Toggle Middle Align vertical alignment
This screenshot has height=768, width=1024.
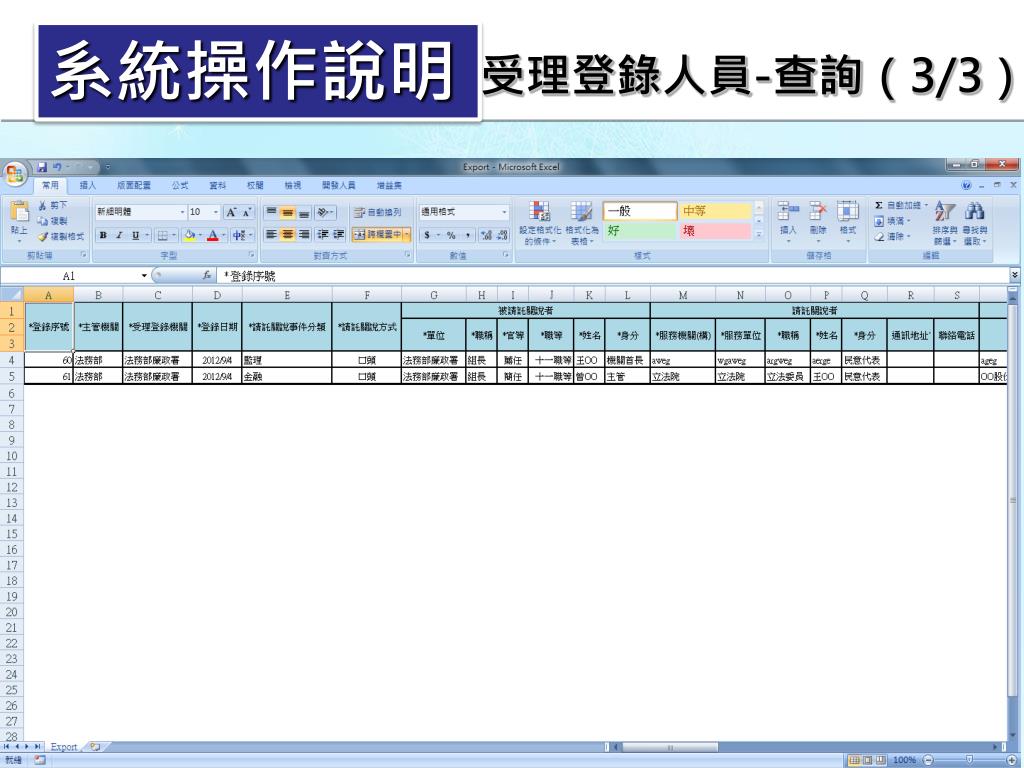pos(287,212)
